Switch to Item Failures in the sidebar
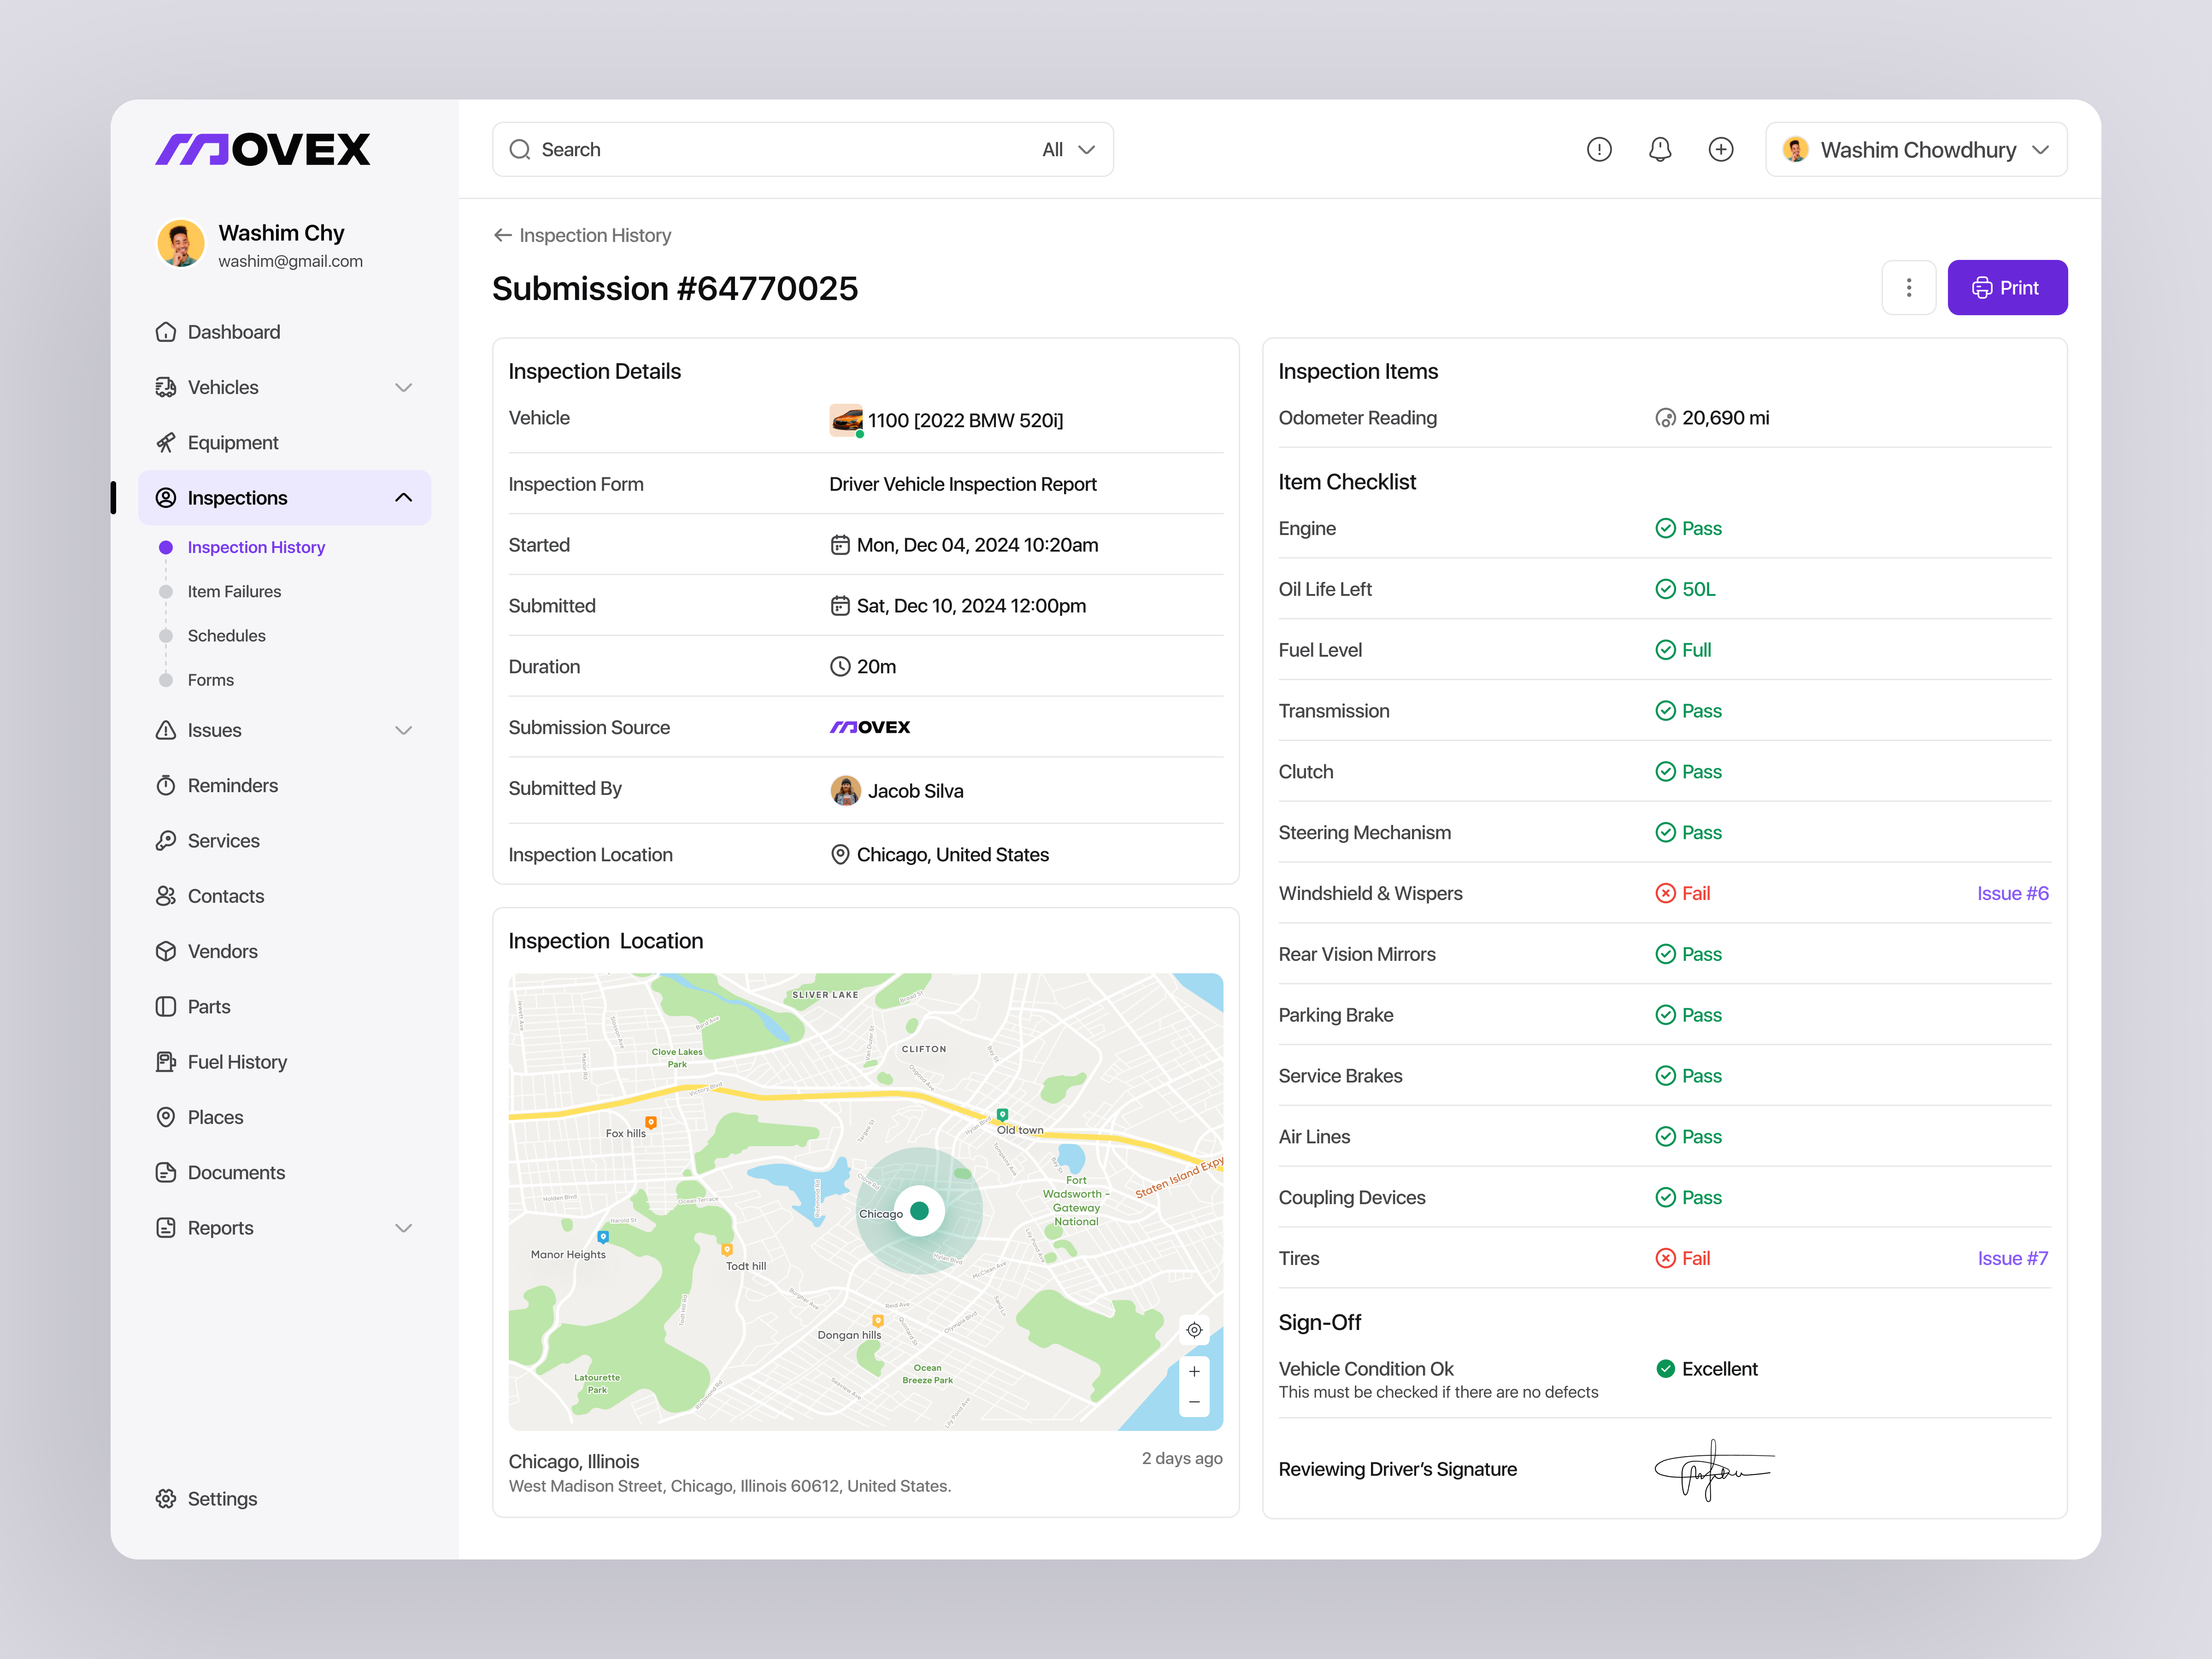2212x1659 pixels. point(234,591)
